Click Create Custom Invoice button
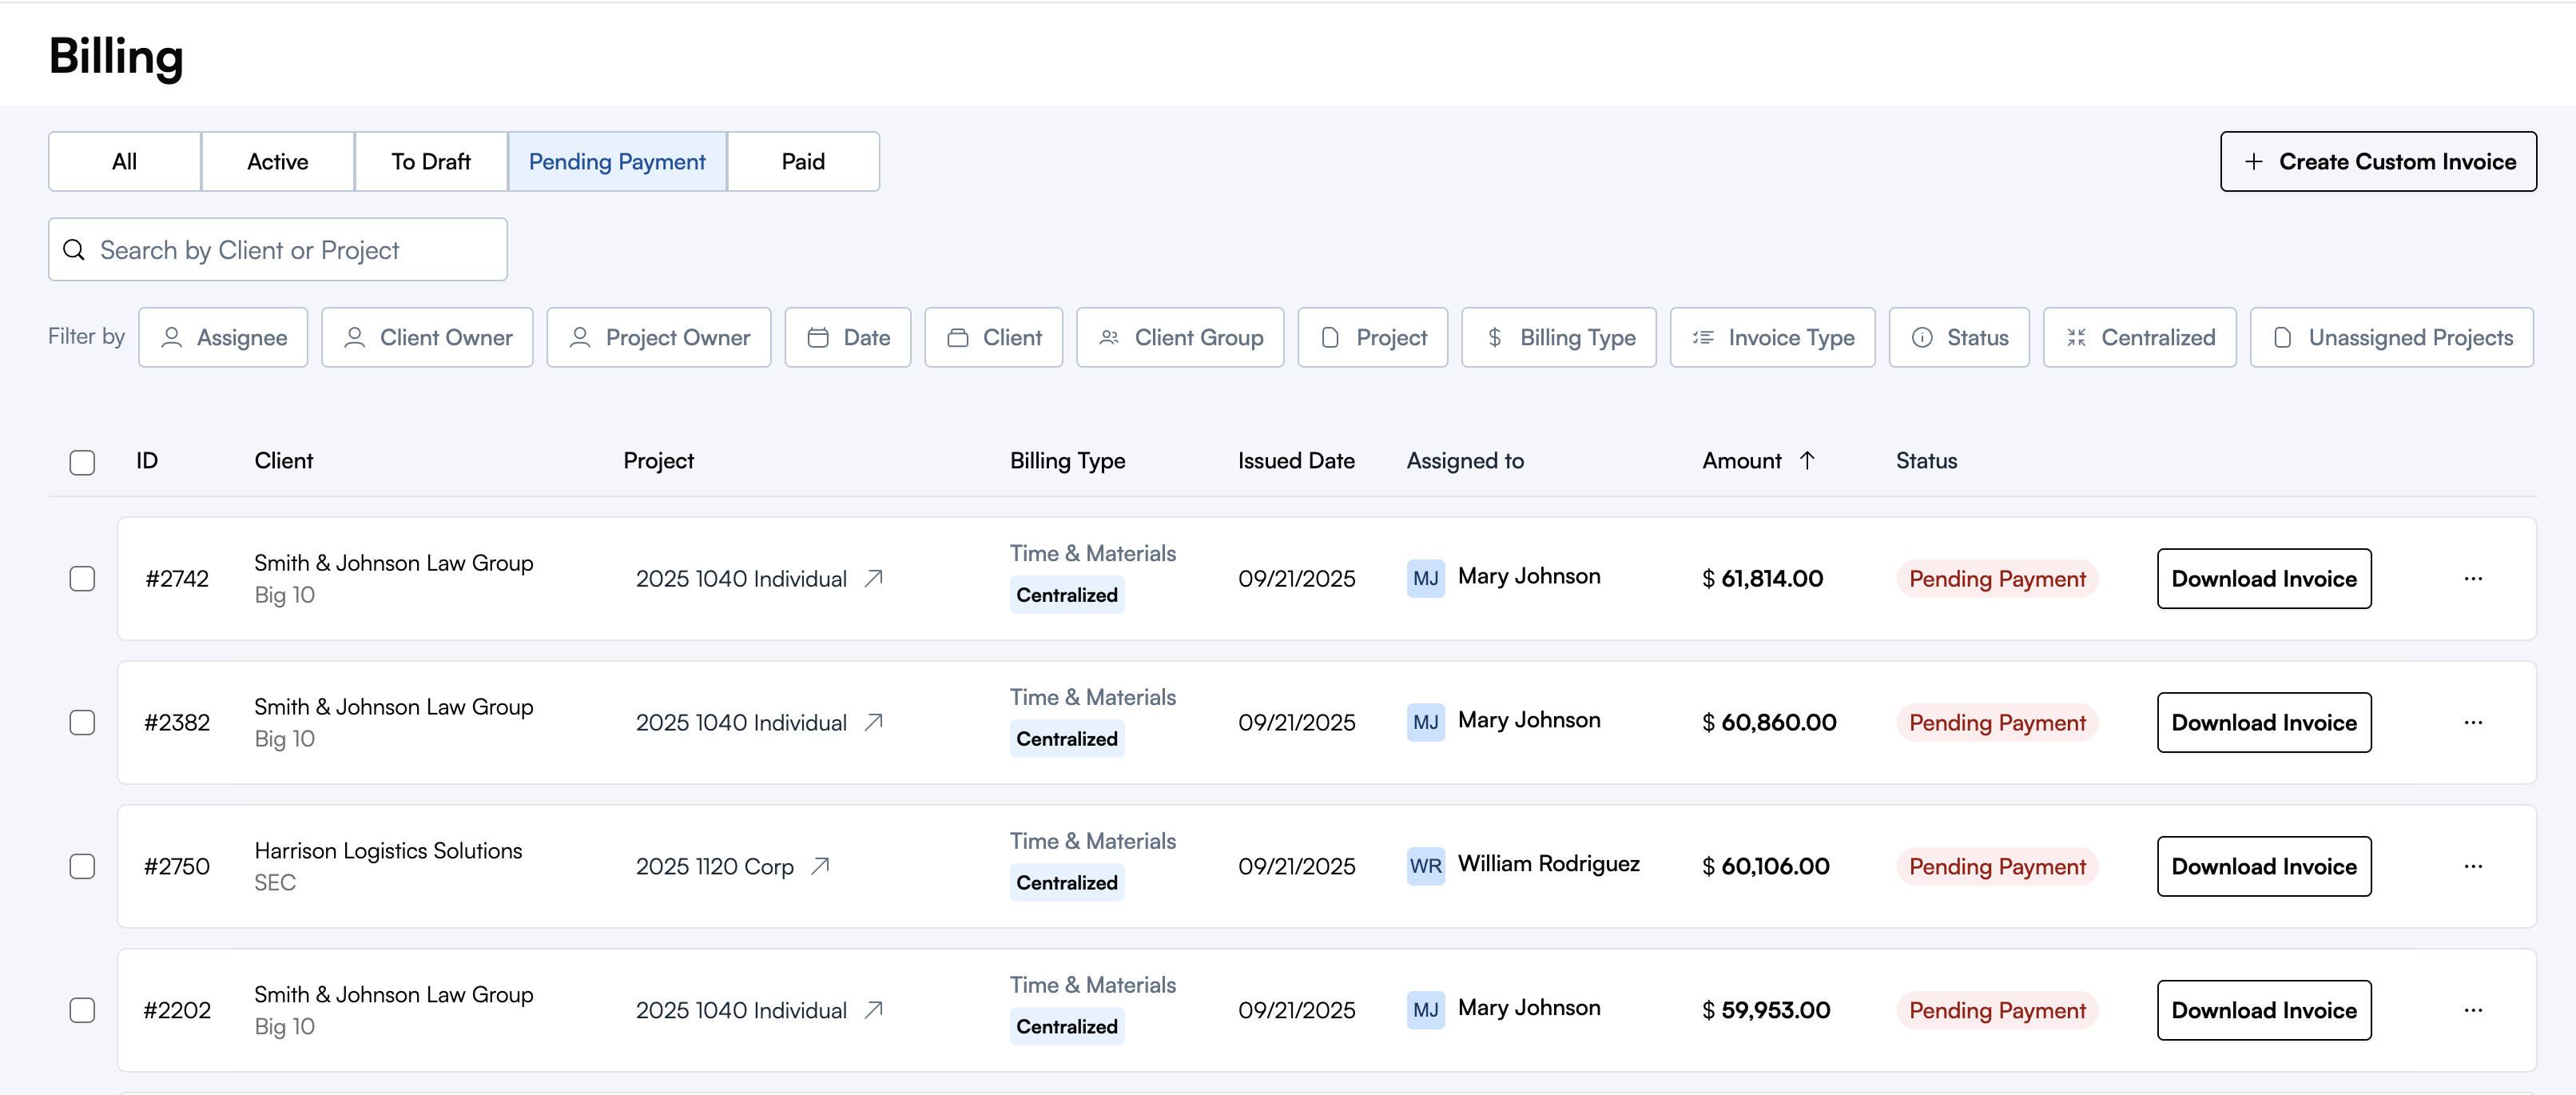Image resolution: width=2576 pixels, height=1095 pixels. 2377,162
